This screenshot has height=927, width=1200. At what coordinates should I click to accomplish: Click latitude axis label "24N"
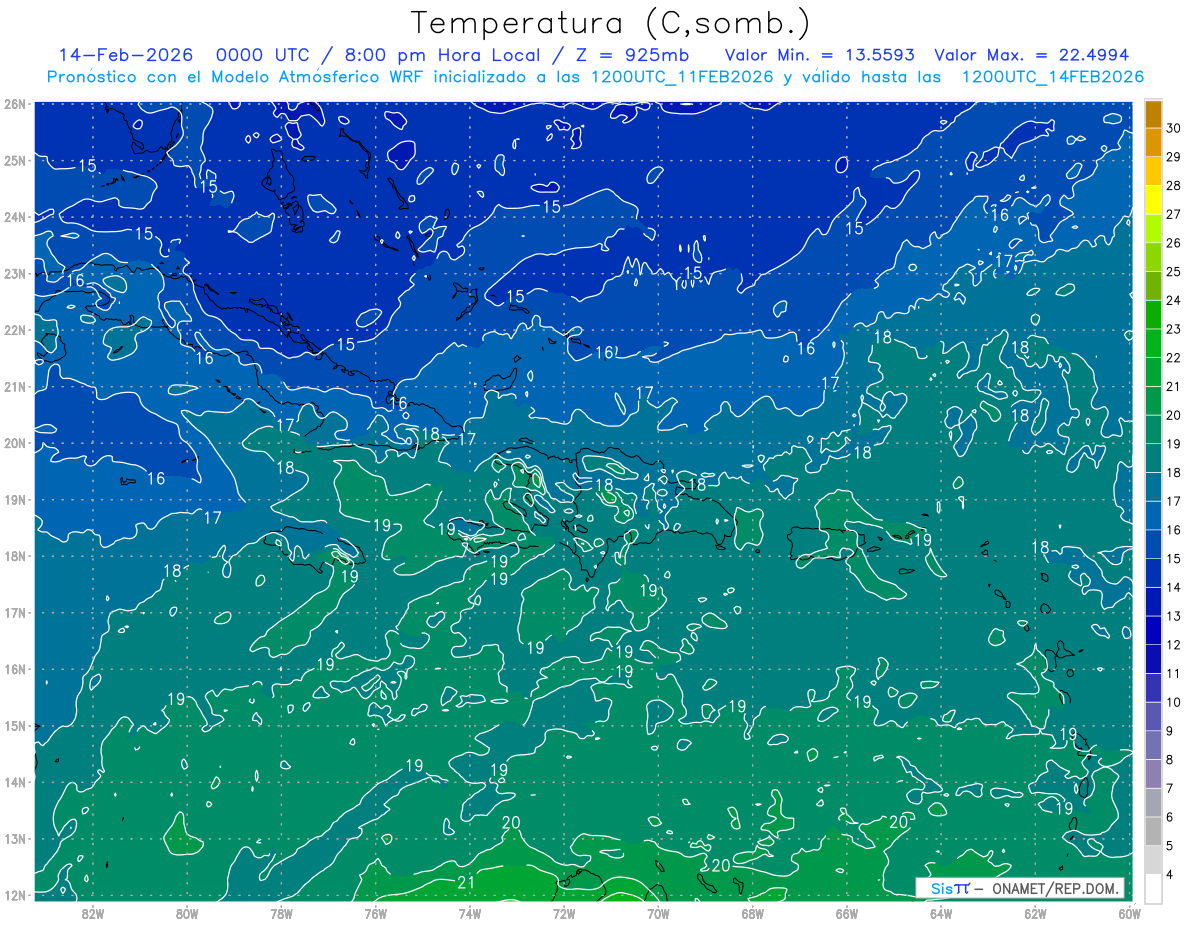(15, 217)
